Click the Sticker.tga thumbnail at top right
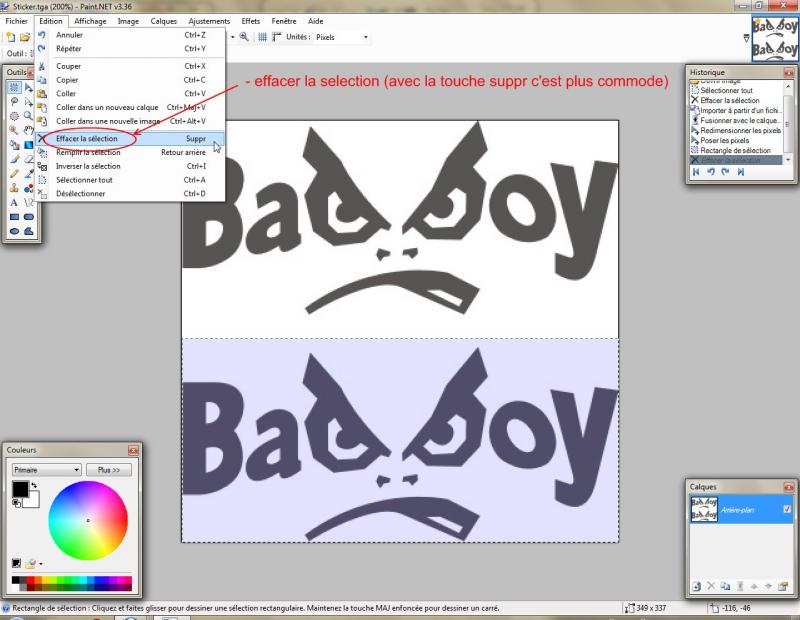The image size is (800, 620). coord(774,38)
